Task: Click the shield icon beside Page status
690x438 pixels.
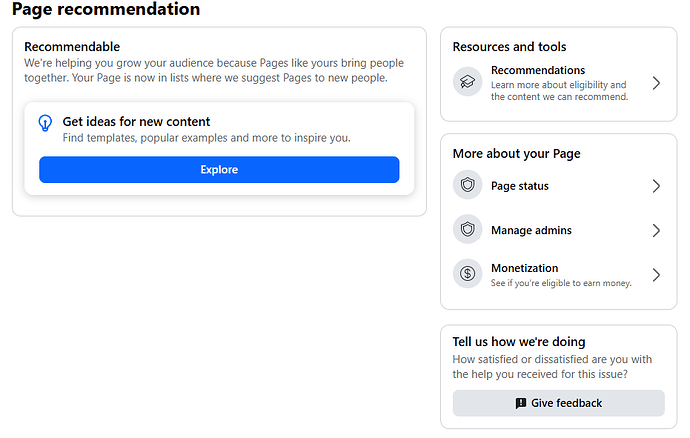Action: click(x=467, y=184)
